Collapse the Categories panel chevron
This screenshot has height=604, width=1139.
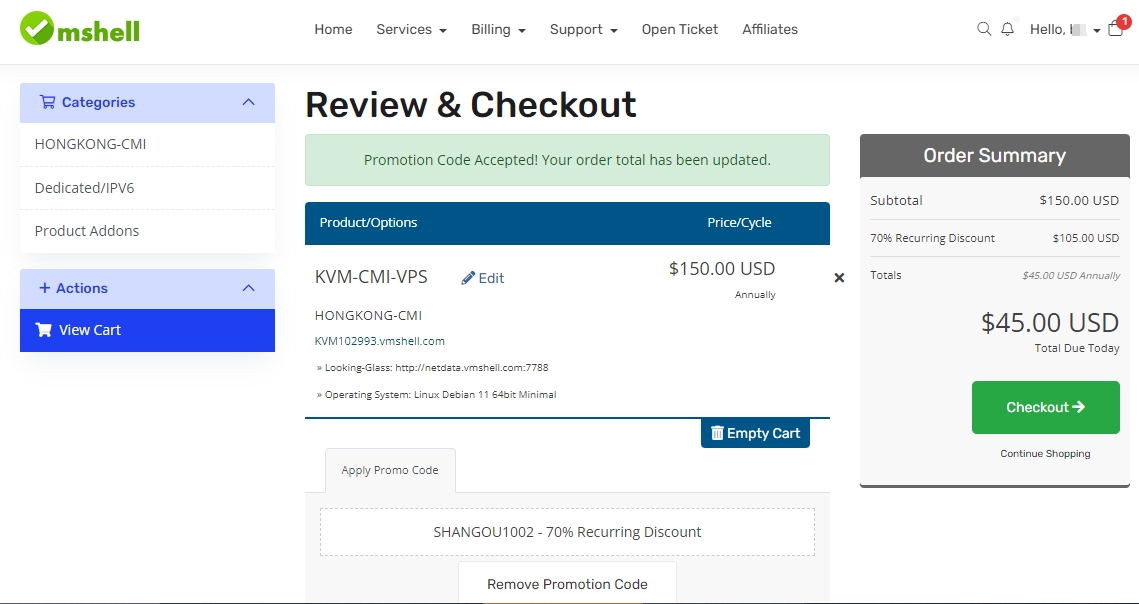tap(248, 102)
